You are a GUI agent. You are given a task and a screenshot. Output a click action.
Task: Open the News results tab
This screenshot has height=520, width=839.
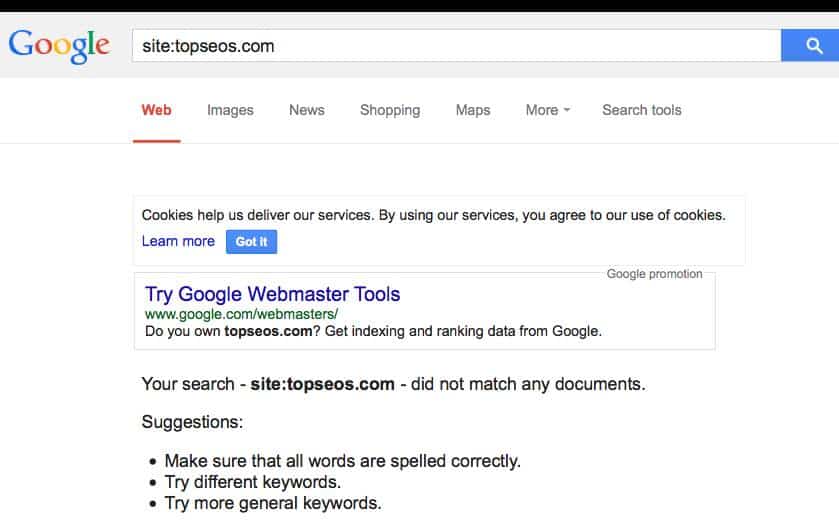tap(307, 110)
